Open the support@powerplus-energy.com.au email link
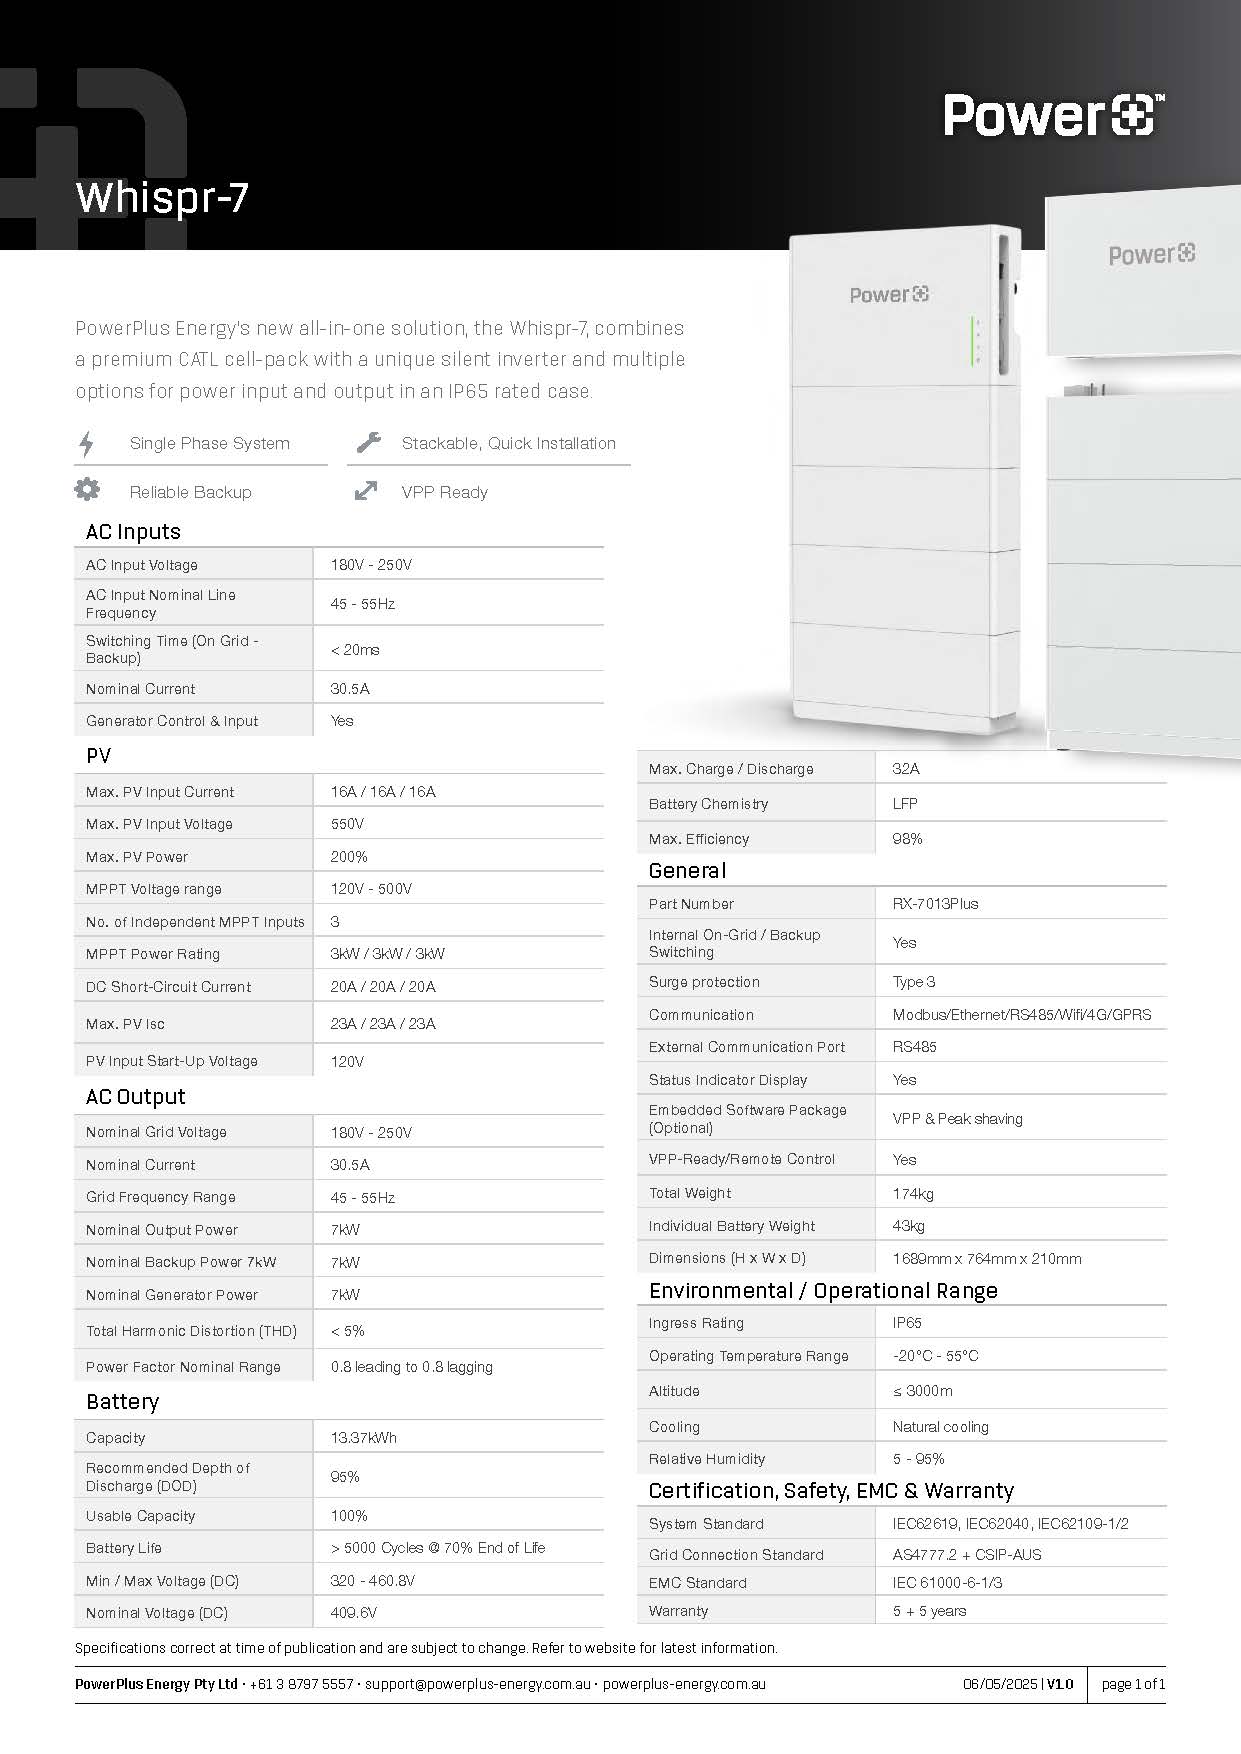The width and height of the screenshot is (1241, 1754). (478, 1684)
